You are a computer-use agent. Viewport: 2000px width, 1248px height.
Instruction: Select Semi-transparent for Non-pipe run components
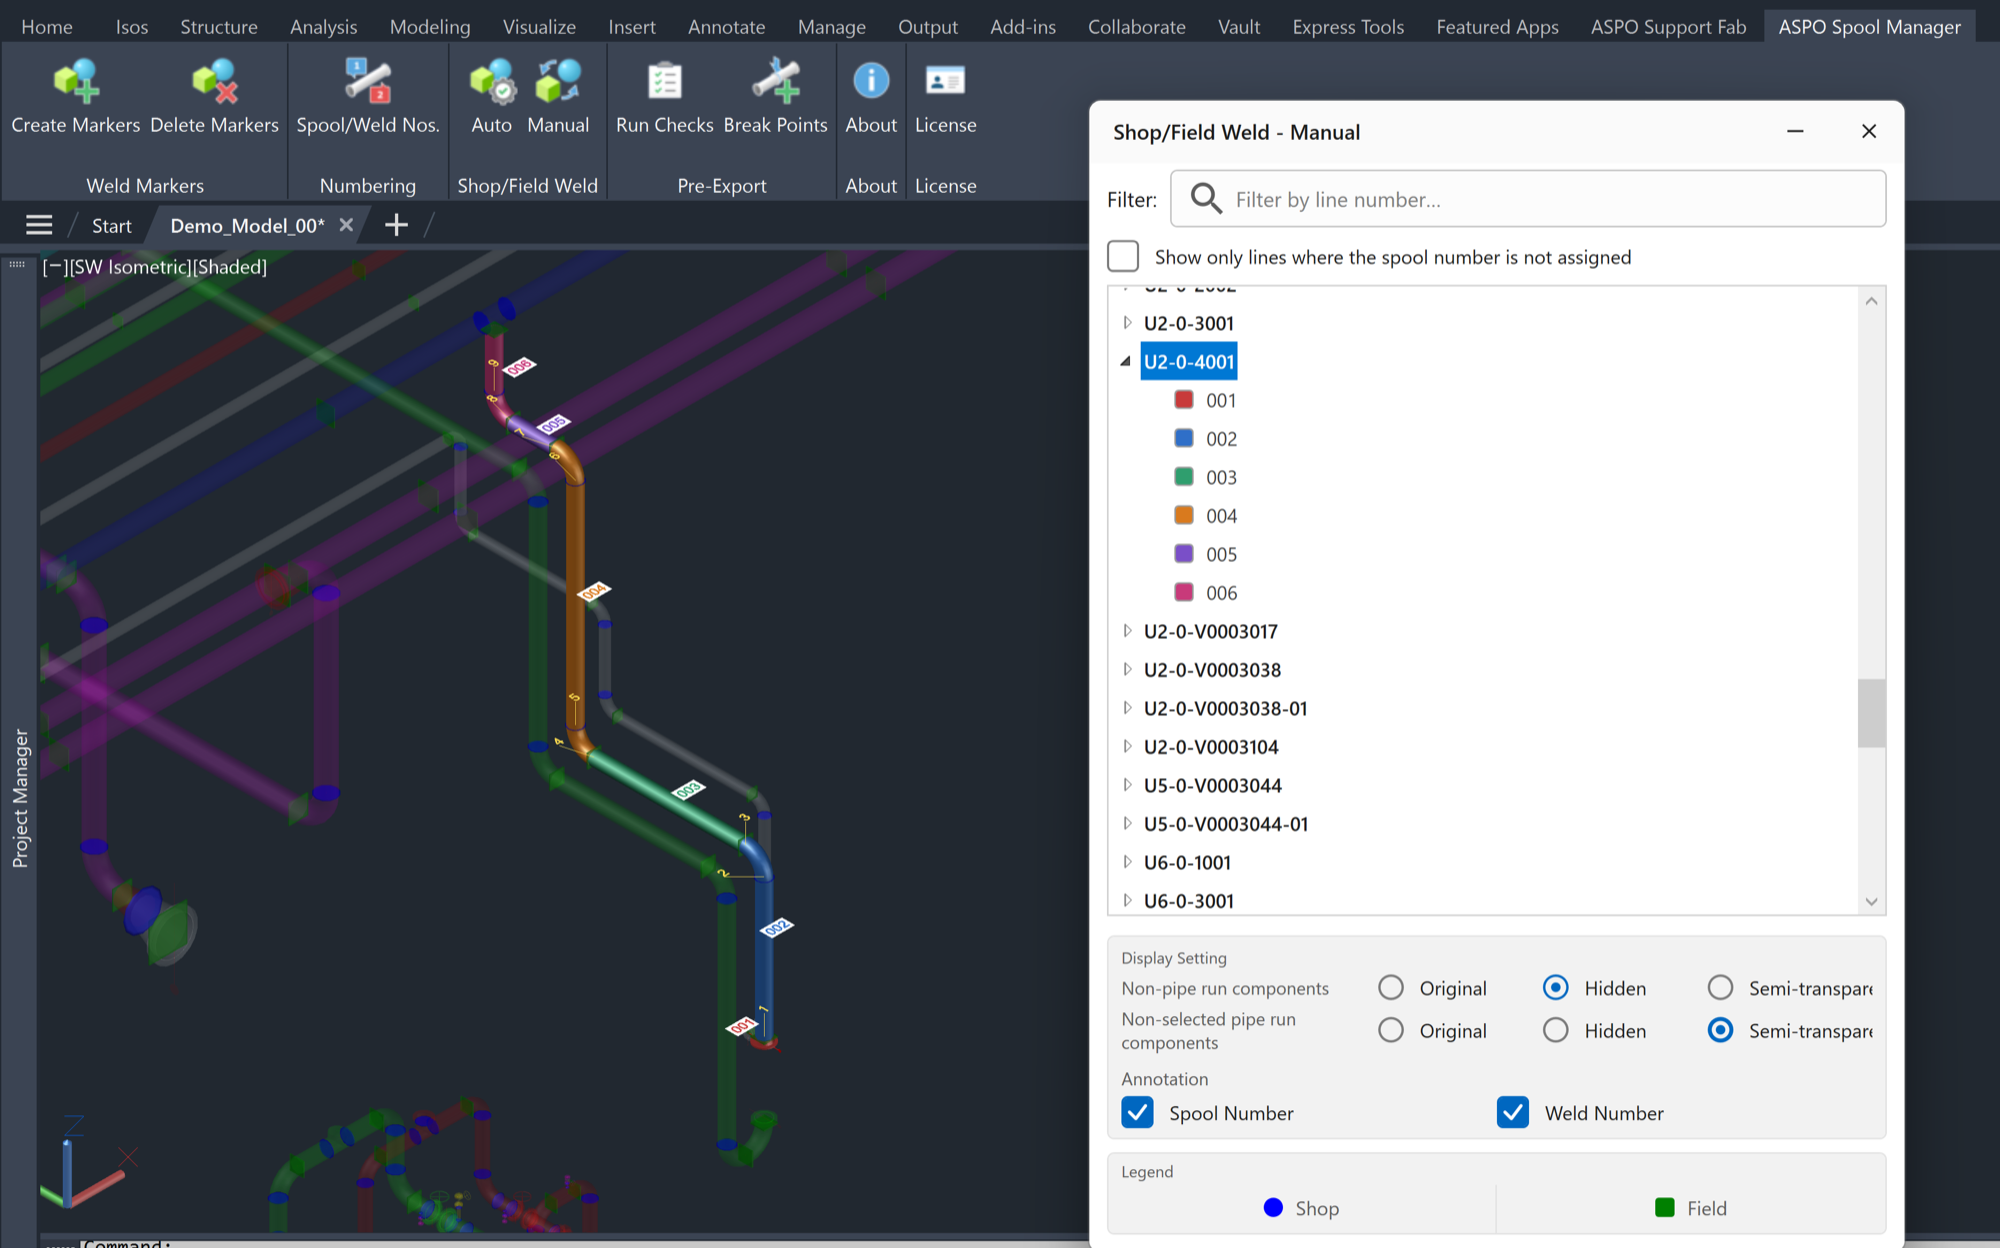tap(1720, 988)
